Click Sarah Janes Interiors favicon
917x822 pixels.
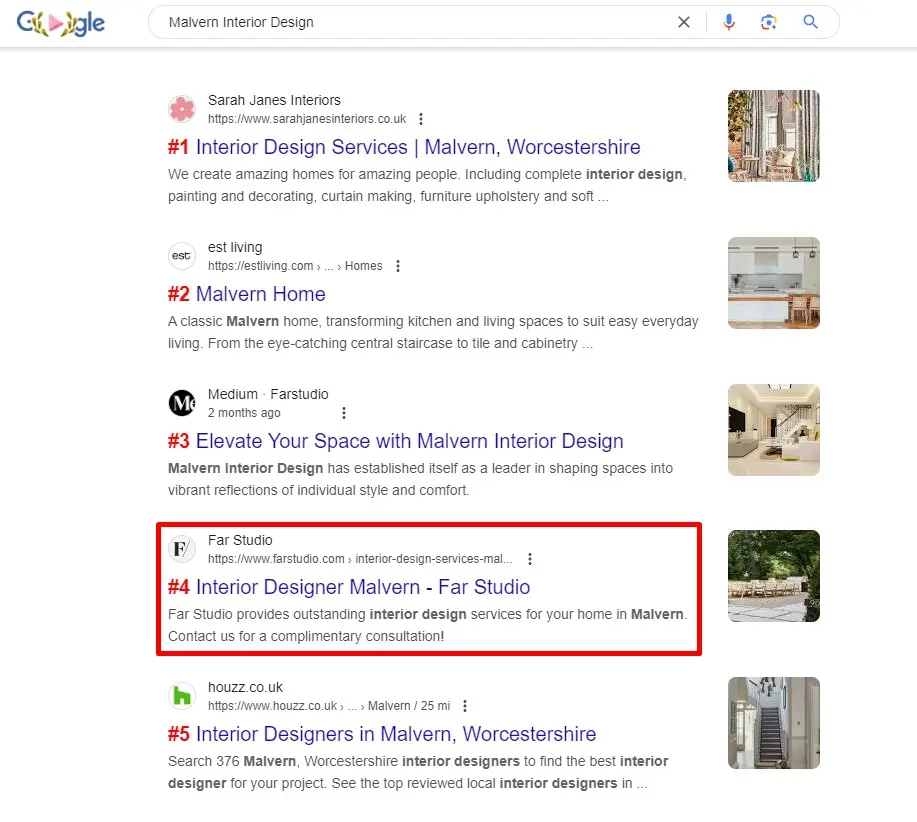click(182, 109)
